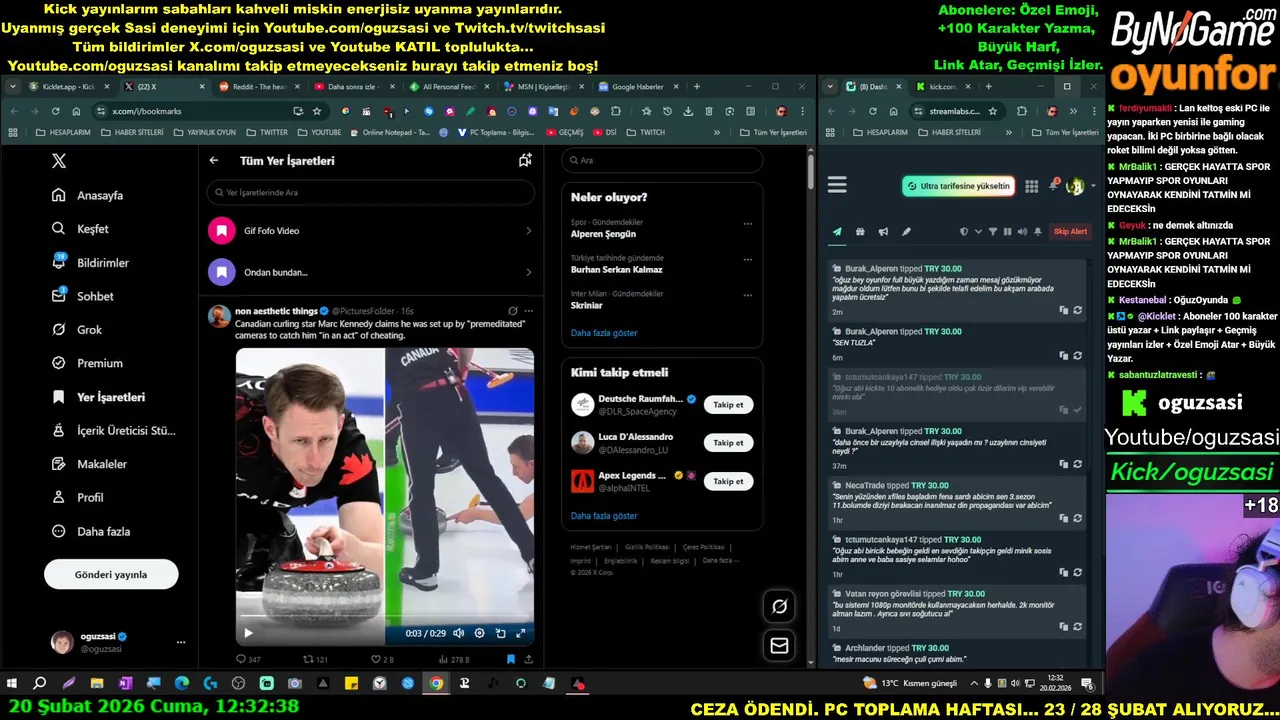
Task: Click Daha fazla göster under Neler oluyor
Action: tap(604, 333)
